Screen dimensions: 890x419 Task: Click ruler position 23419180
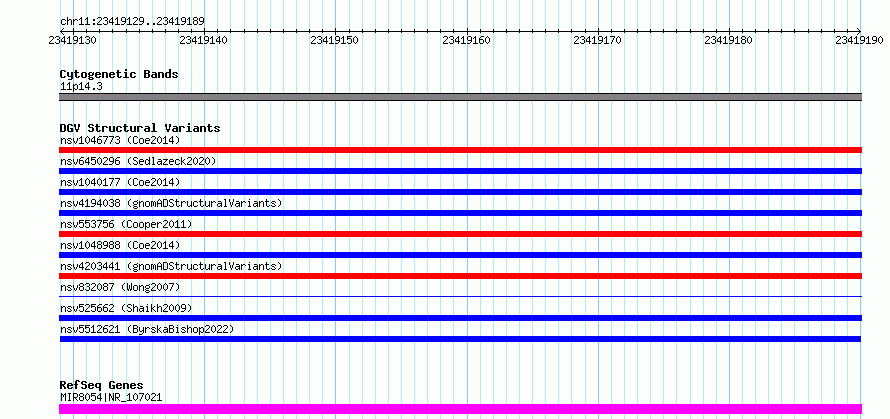tap(729, 40)
